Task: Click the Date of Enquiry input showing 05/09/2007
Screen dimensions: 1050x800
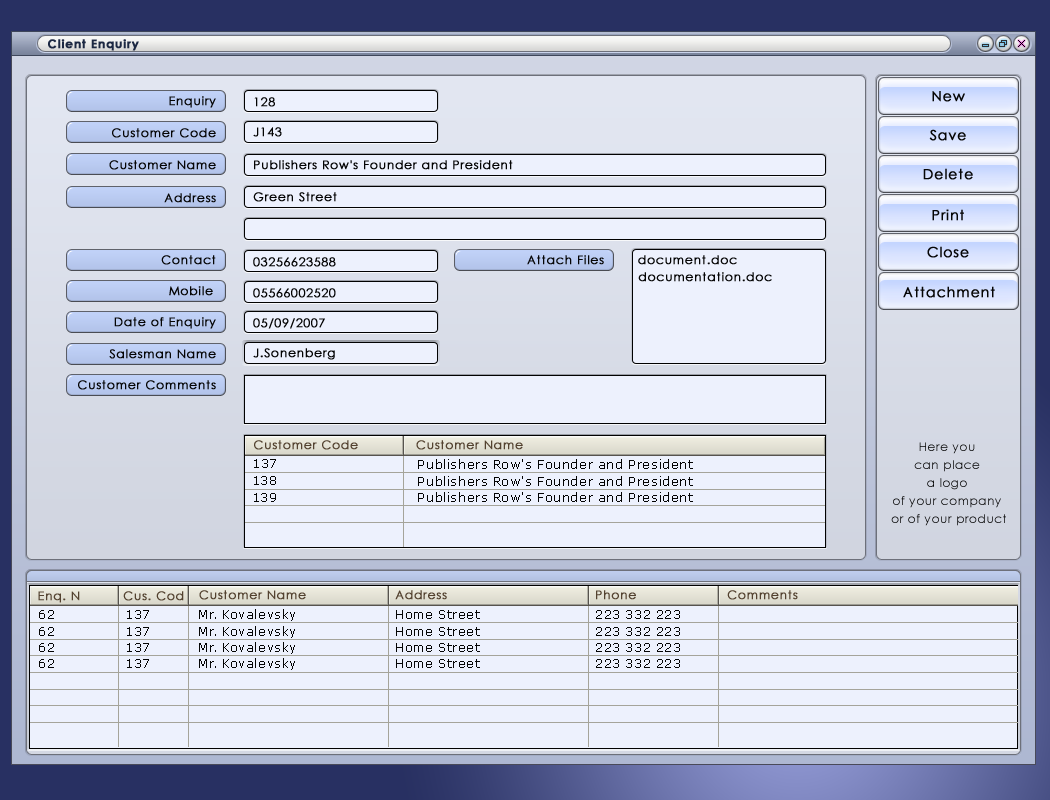Action: (x=340, y=321)
